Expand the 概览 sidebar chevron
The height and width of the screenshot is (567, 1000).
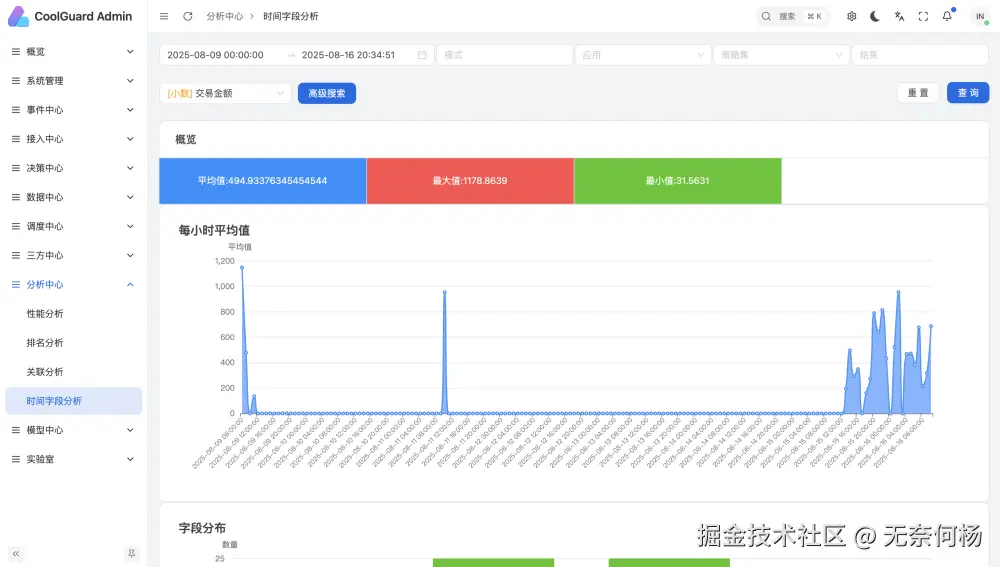[130, 52]
